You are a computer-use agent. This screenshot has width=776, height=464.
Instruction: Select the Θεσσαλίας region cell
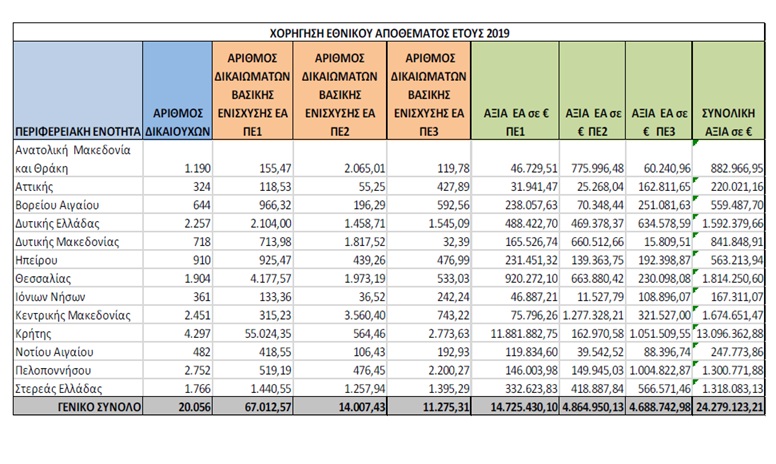coord(41,276)
